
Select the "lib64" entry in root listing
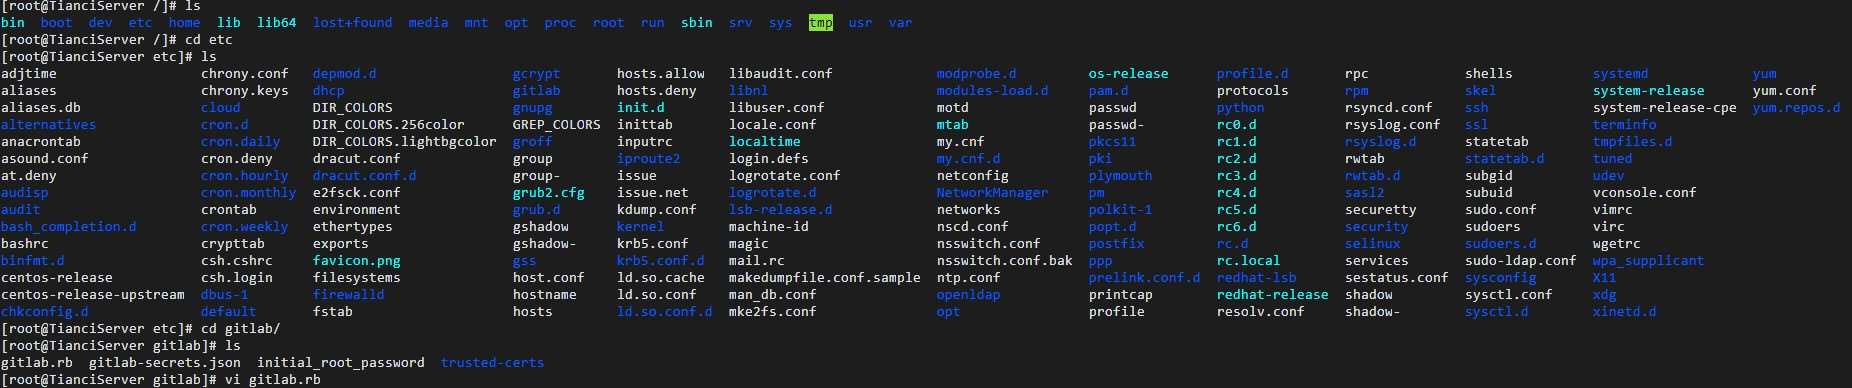pos(276,23)
